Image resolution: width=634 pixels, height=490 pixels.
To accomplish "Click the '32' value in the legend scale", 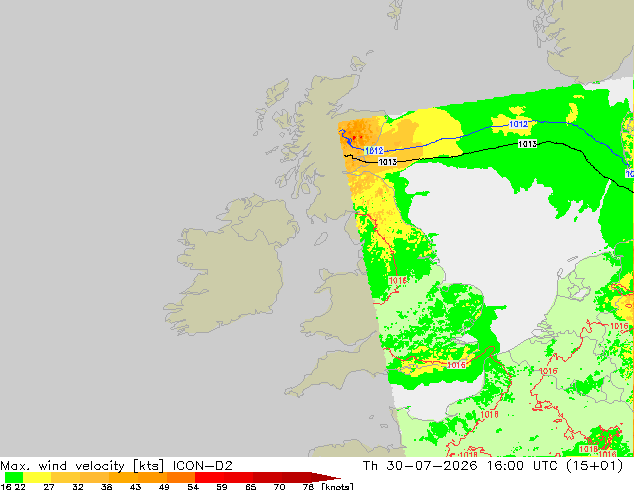I will [78, 486].
